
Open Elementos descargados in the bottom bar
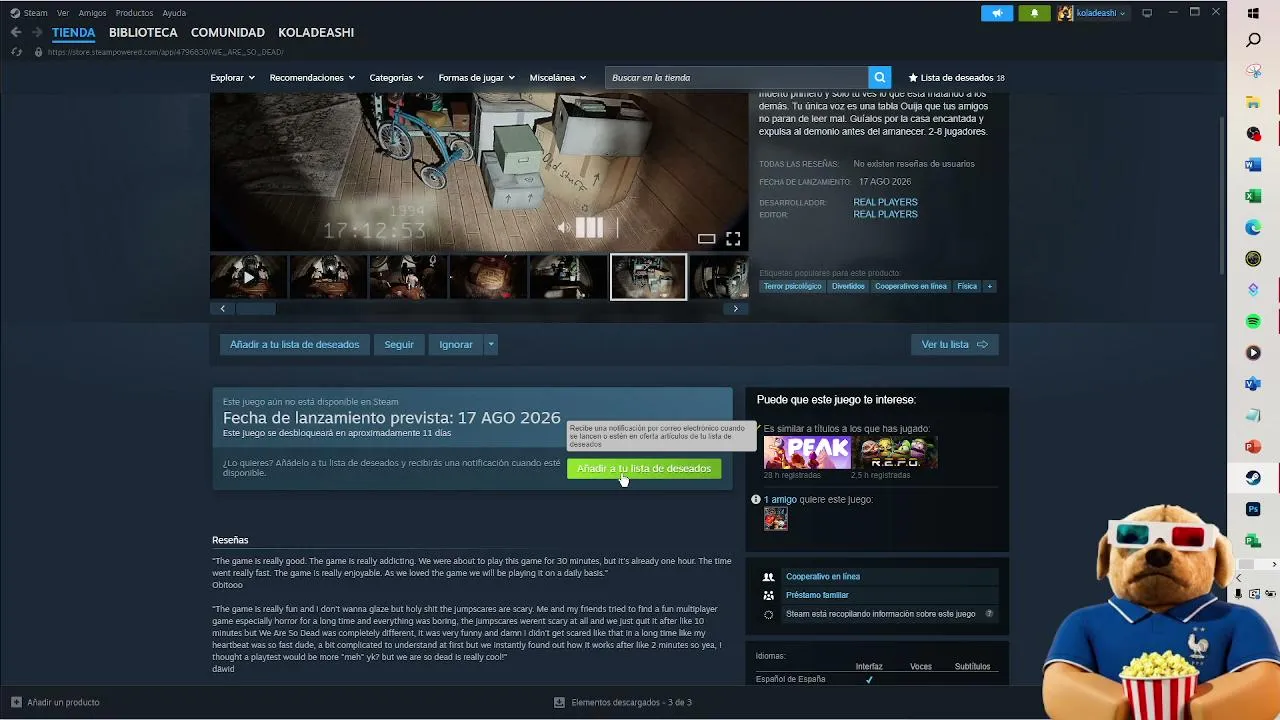pyautogui.click(x=623, y=702)
